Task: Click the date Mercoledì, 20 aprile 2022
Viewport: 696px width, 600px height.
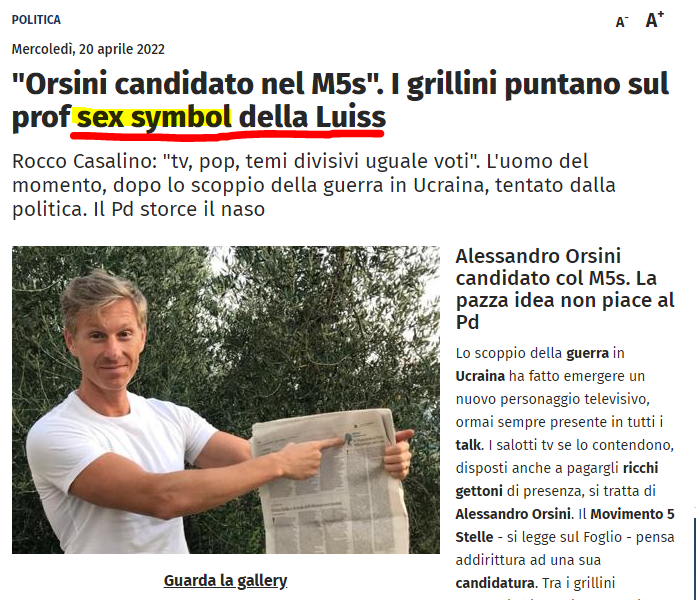Action: coord(88,49)
